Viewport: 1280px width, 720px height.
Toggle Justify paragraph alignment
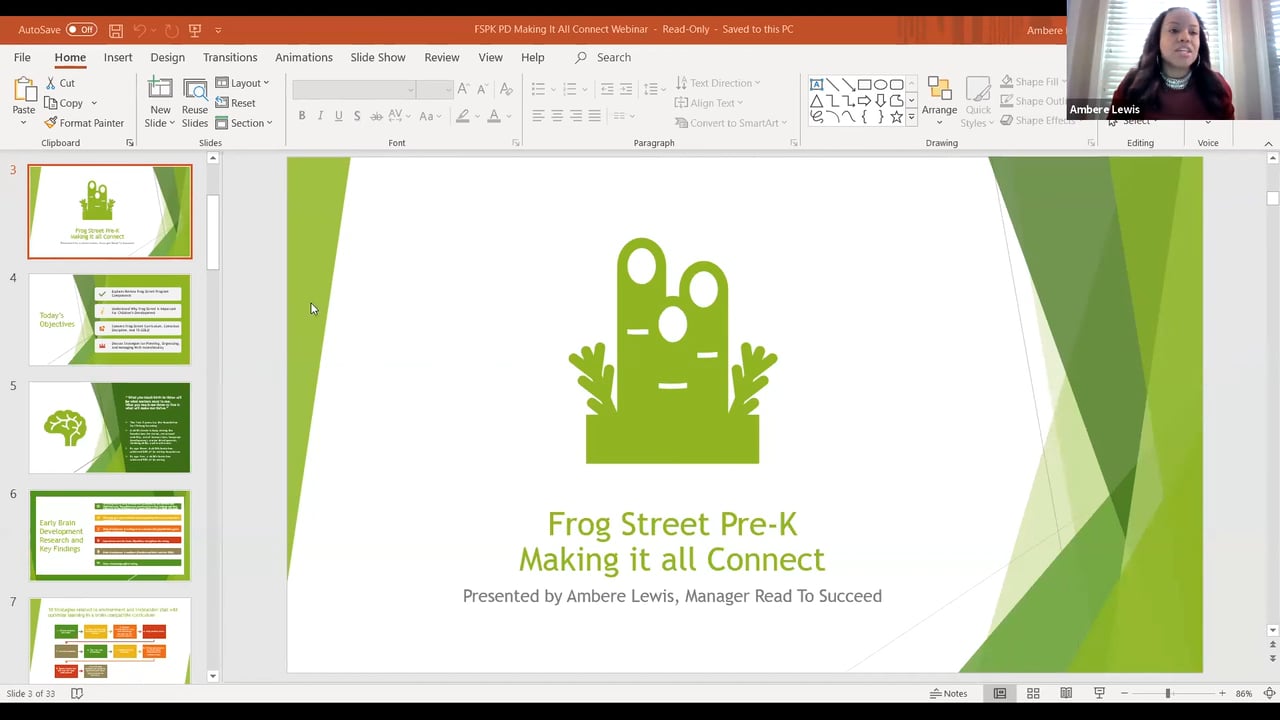coord(594,116)
